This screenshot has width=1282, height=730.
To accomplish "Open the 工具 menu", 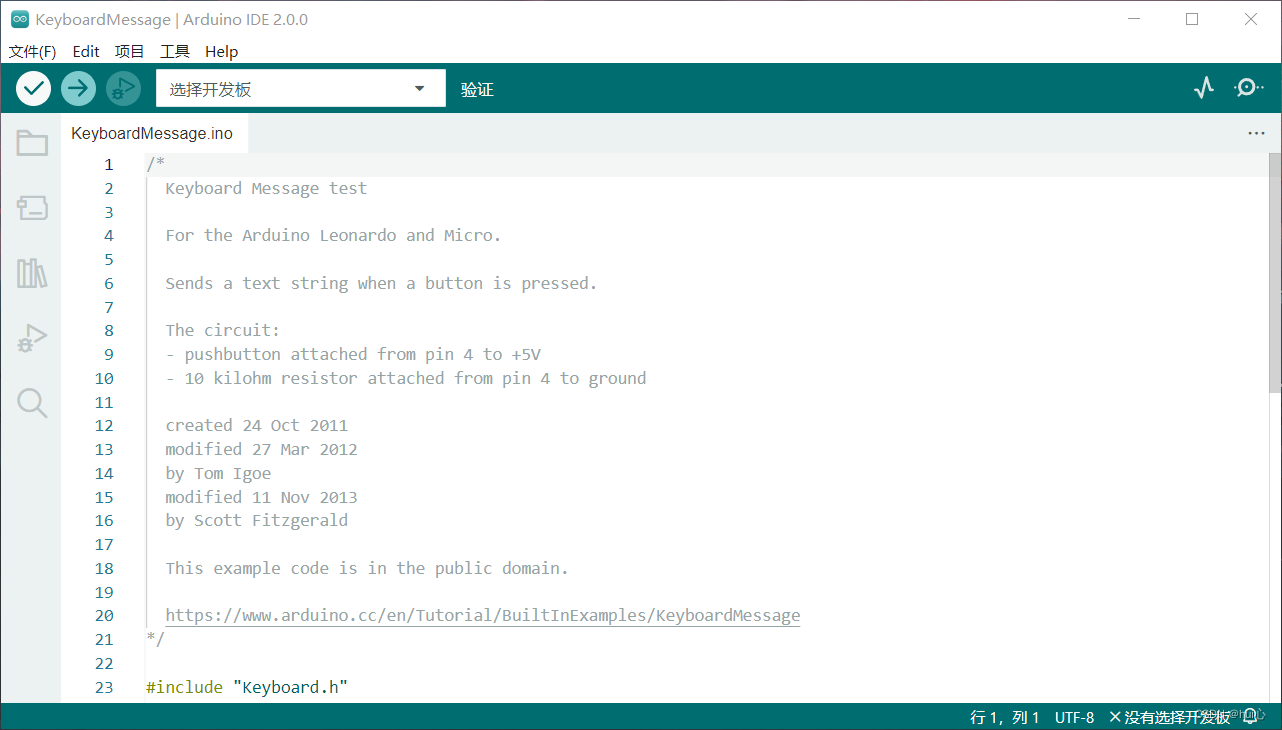I will pyautogui.click(x=175, y=51).
